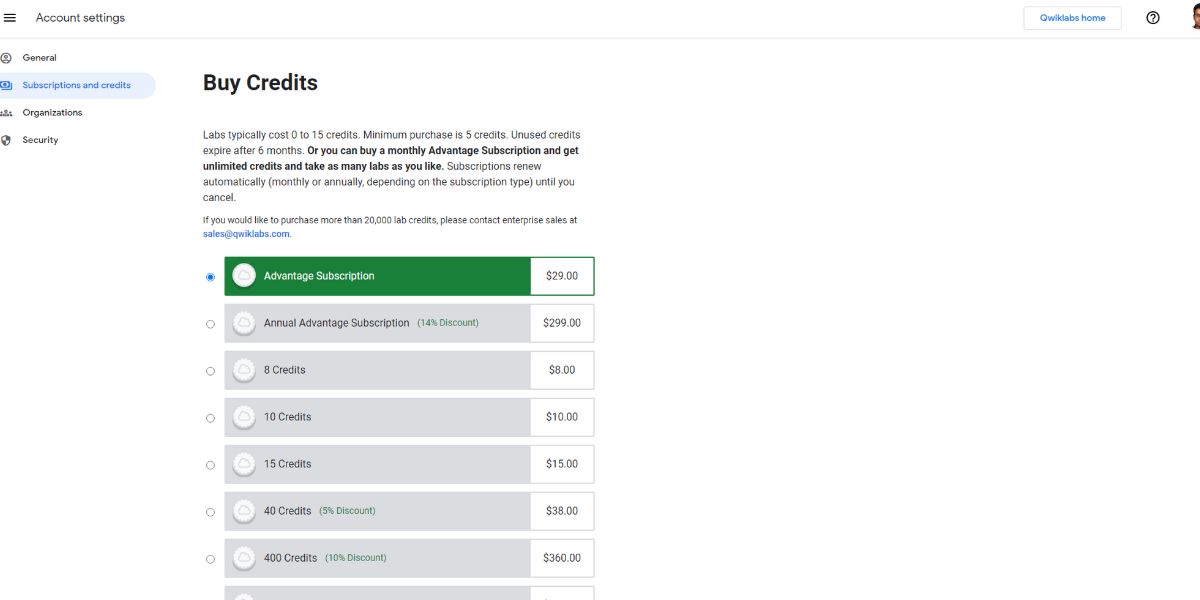
Task: Open the hamburger navigation menu
Action: (10, 18)
